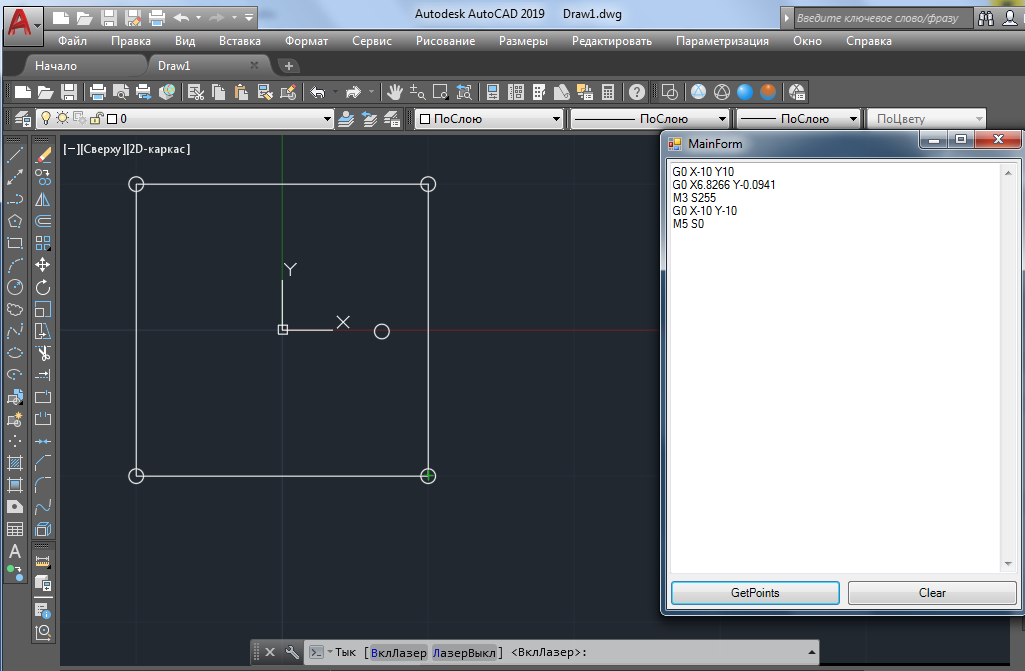Select the Offset tool
The image size is (1025, 671).
[43, 221]
